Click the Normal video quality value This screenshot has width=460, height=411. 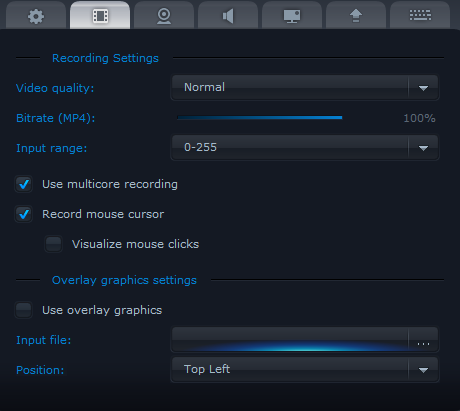[204, 87]
